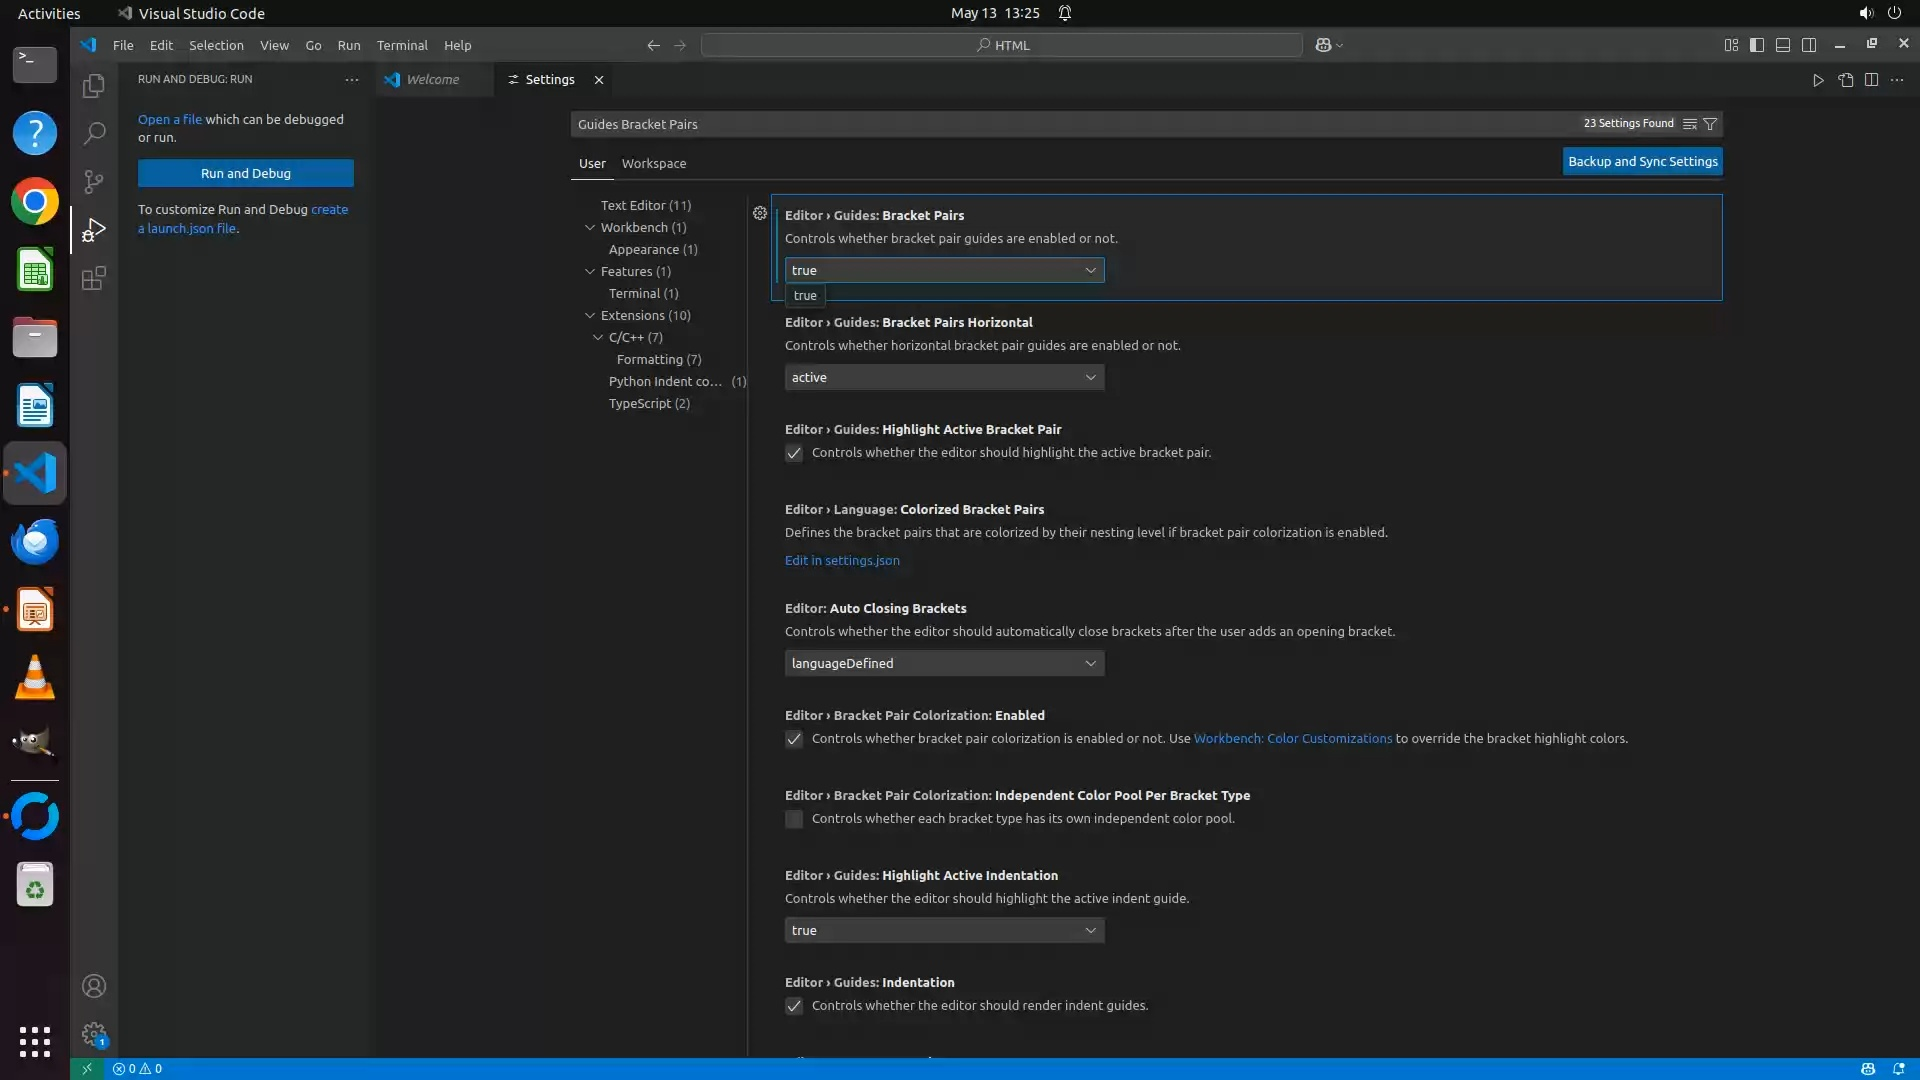Toggle Highlight Active Bracket Pair checkbox
1920x1080 pixels.
coord(794,454)
